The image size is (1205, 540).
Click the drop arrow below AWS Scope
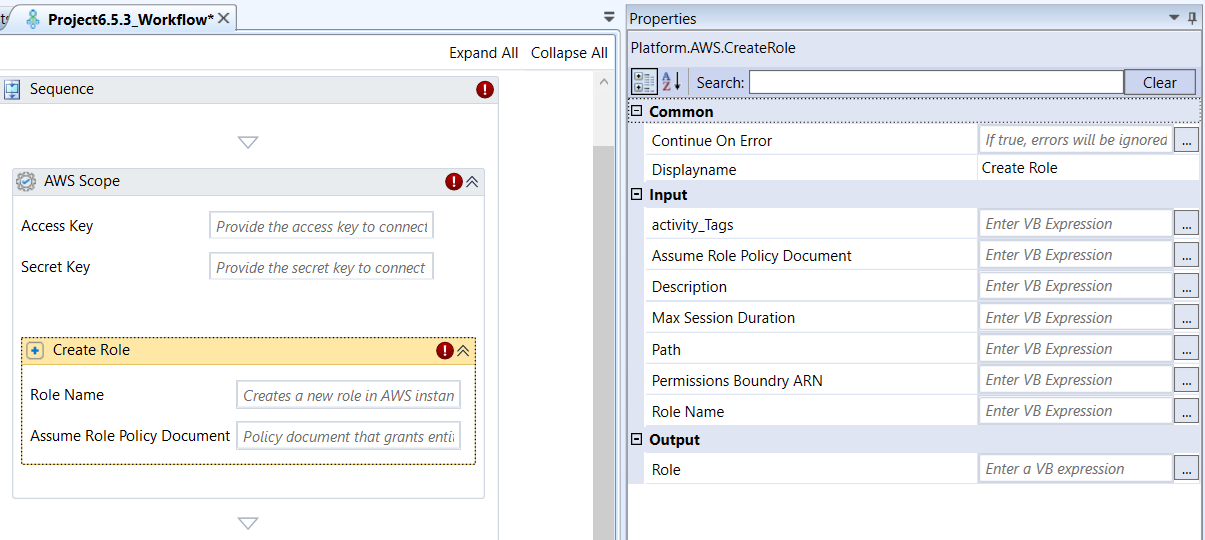coord(248,523)
